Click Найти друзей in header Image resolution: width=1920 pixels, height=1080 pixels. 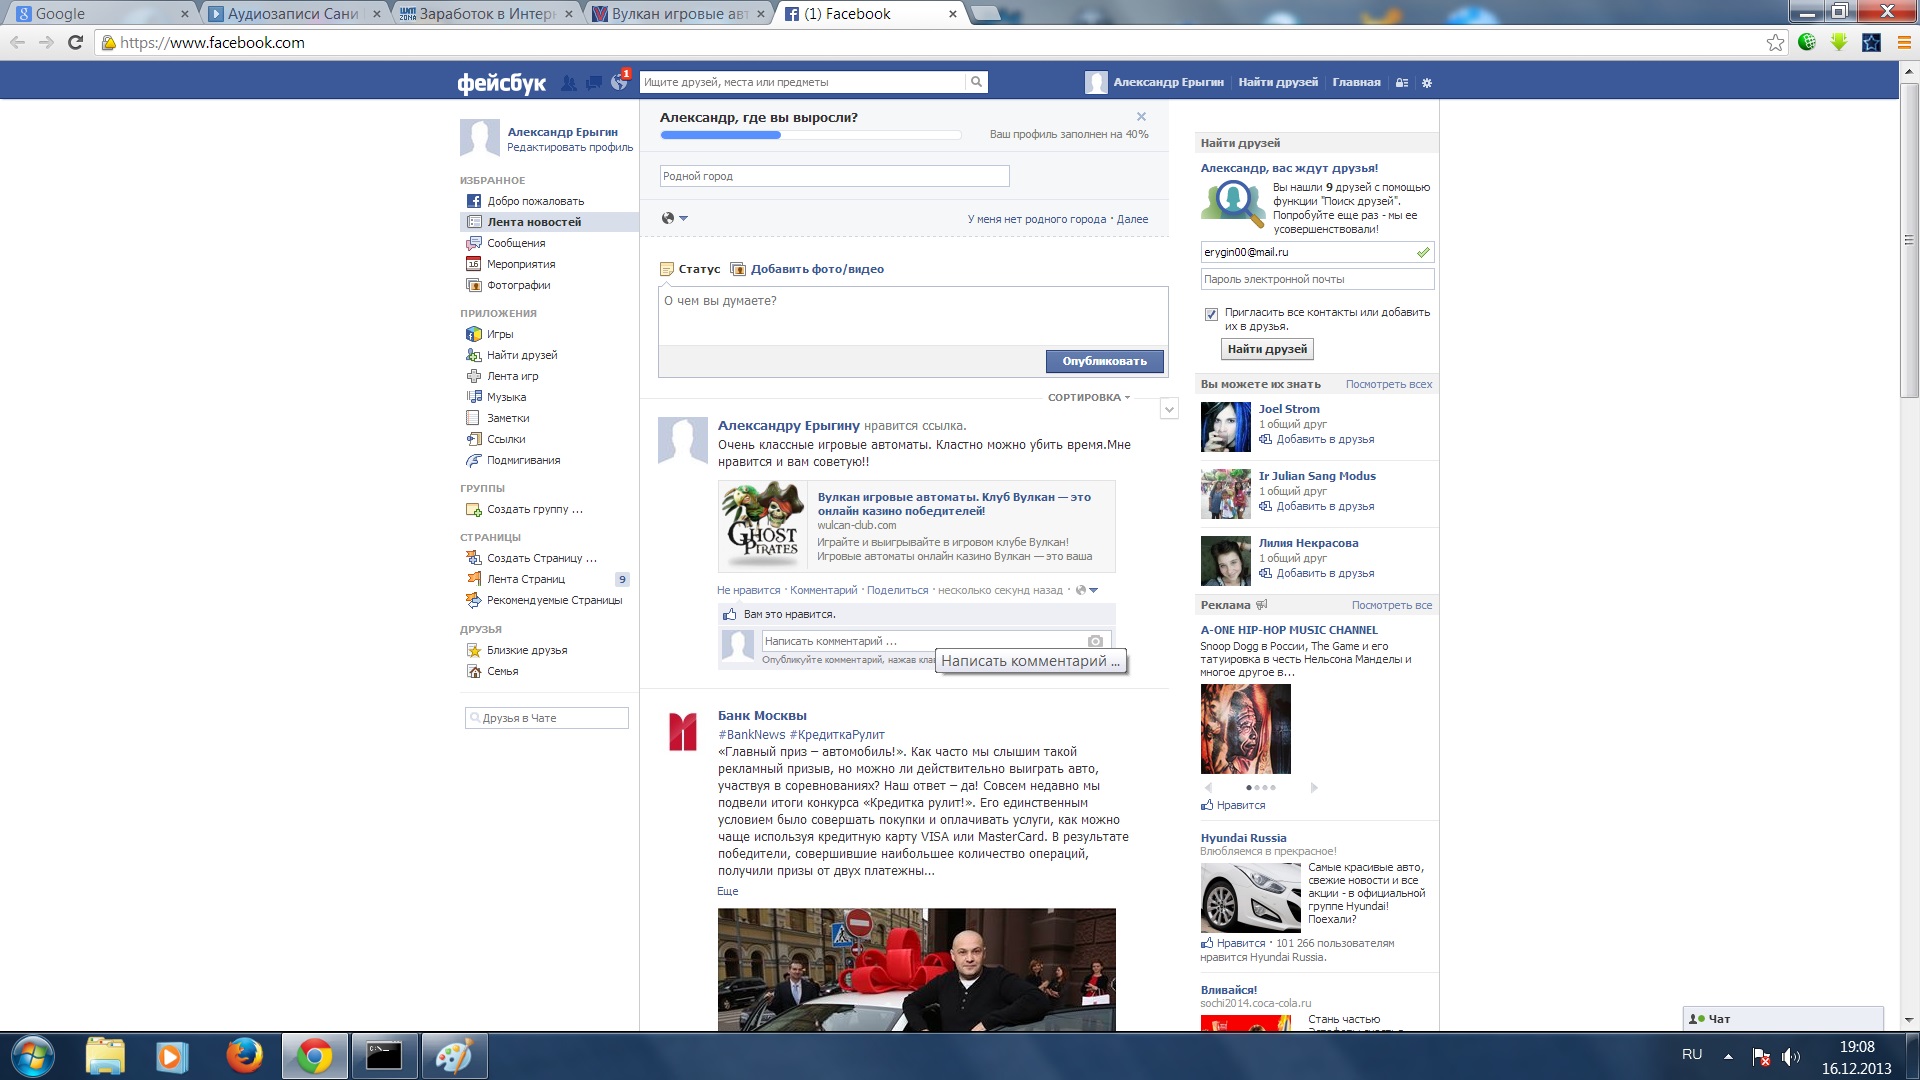point(1278,82)
